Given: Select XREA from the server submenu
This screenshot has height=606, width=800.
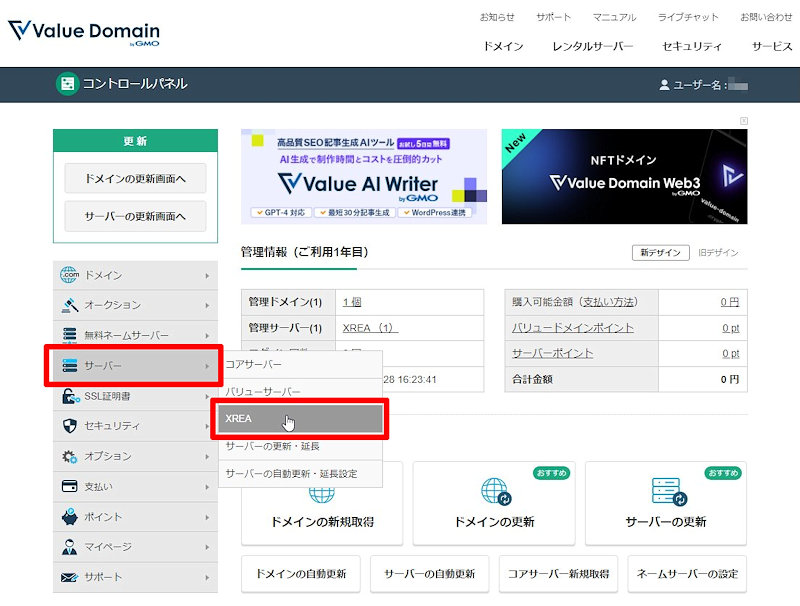Looking at the screenshot, I should pos(299,419).
